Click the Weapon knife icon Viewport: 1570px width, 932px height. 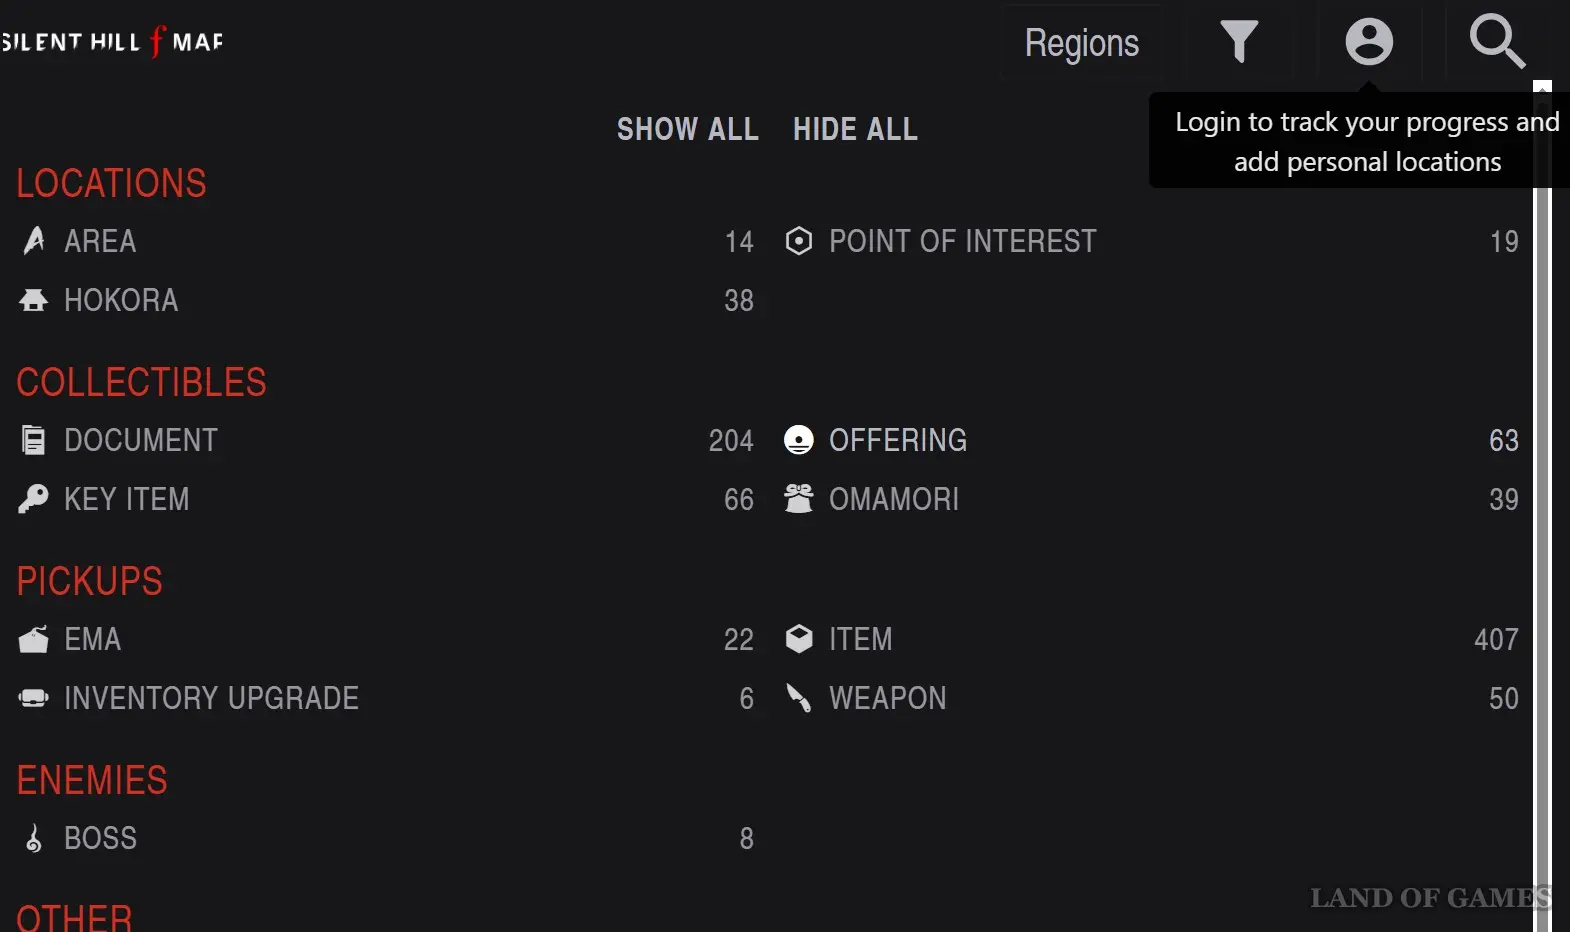[x=798, y=698]
